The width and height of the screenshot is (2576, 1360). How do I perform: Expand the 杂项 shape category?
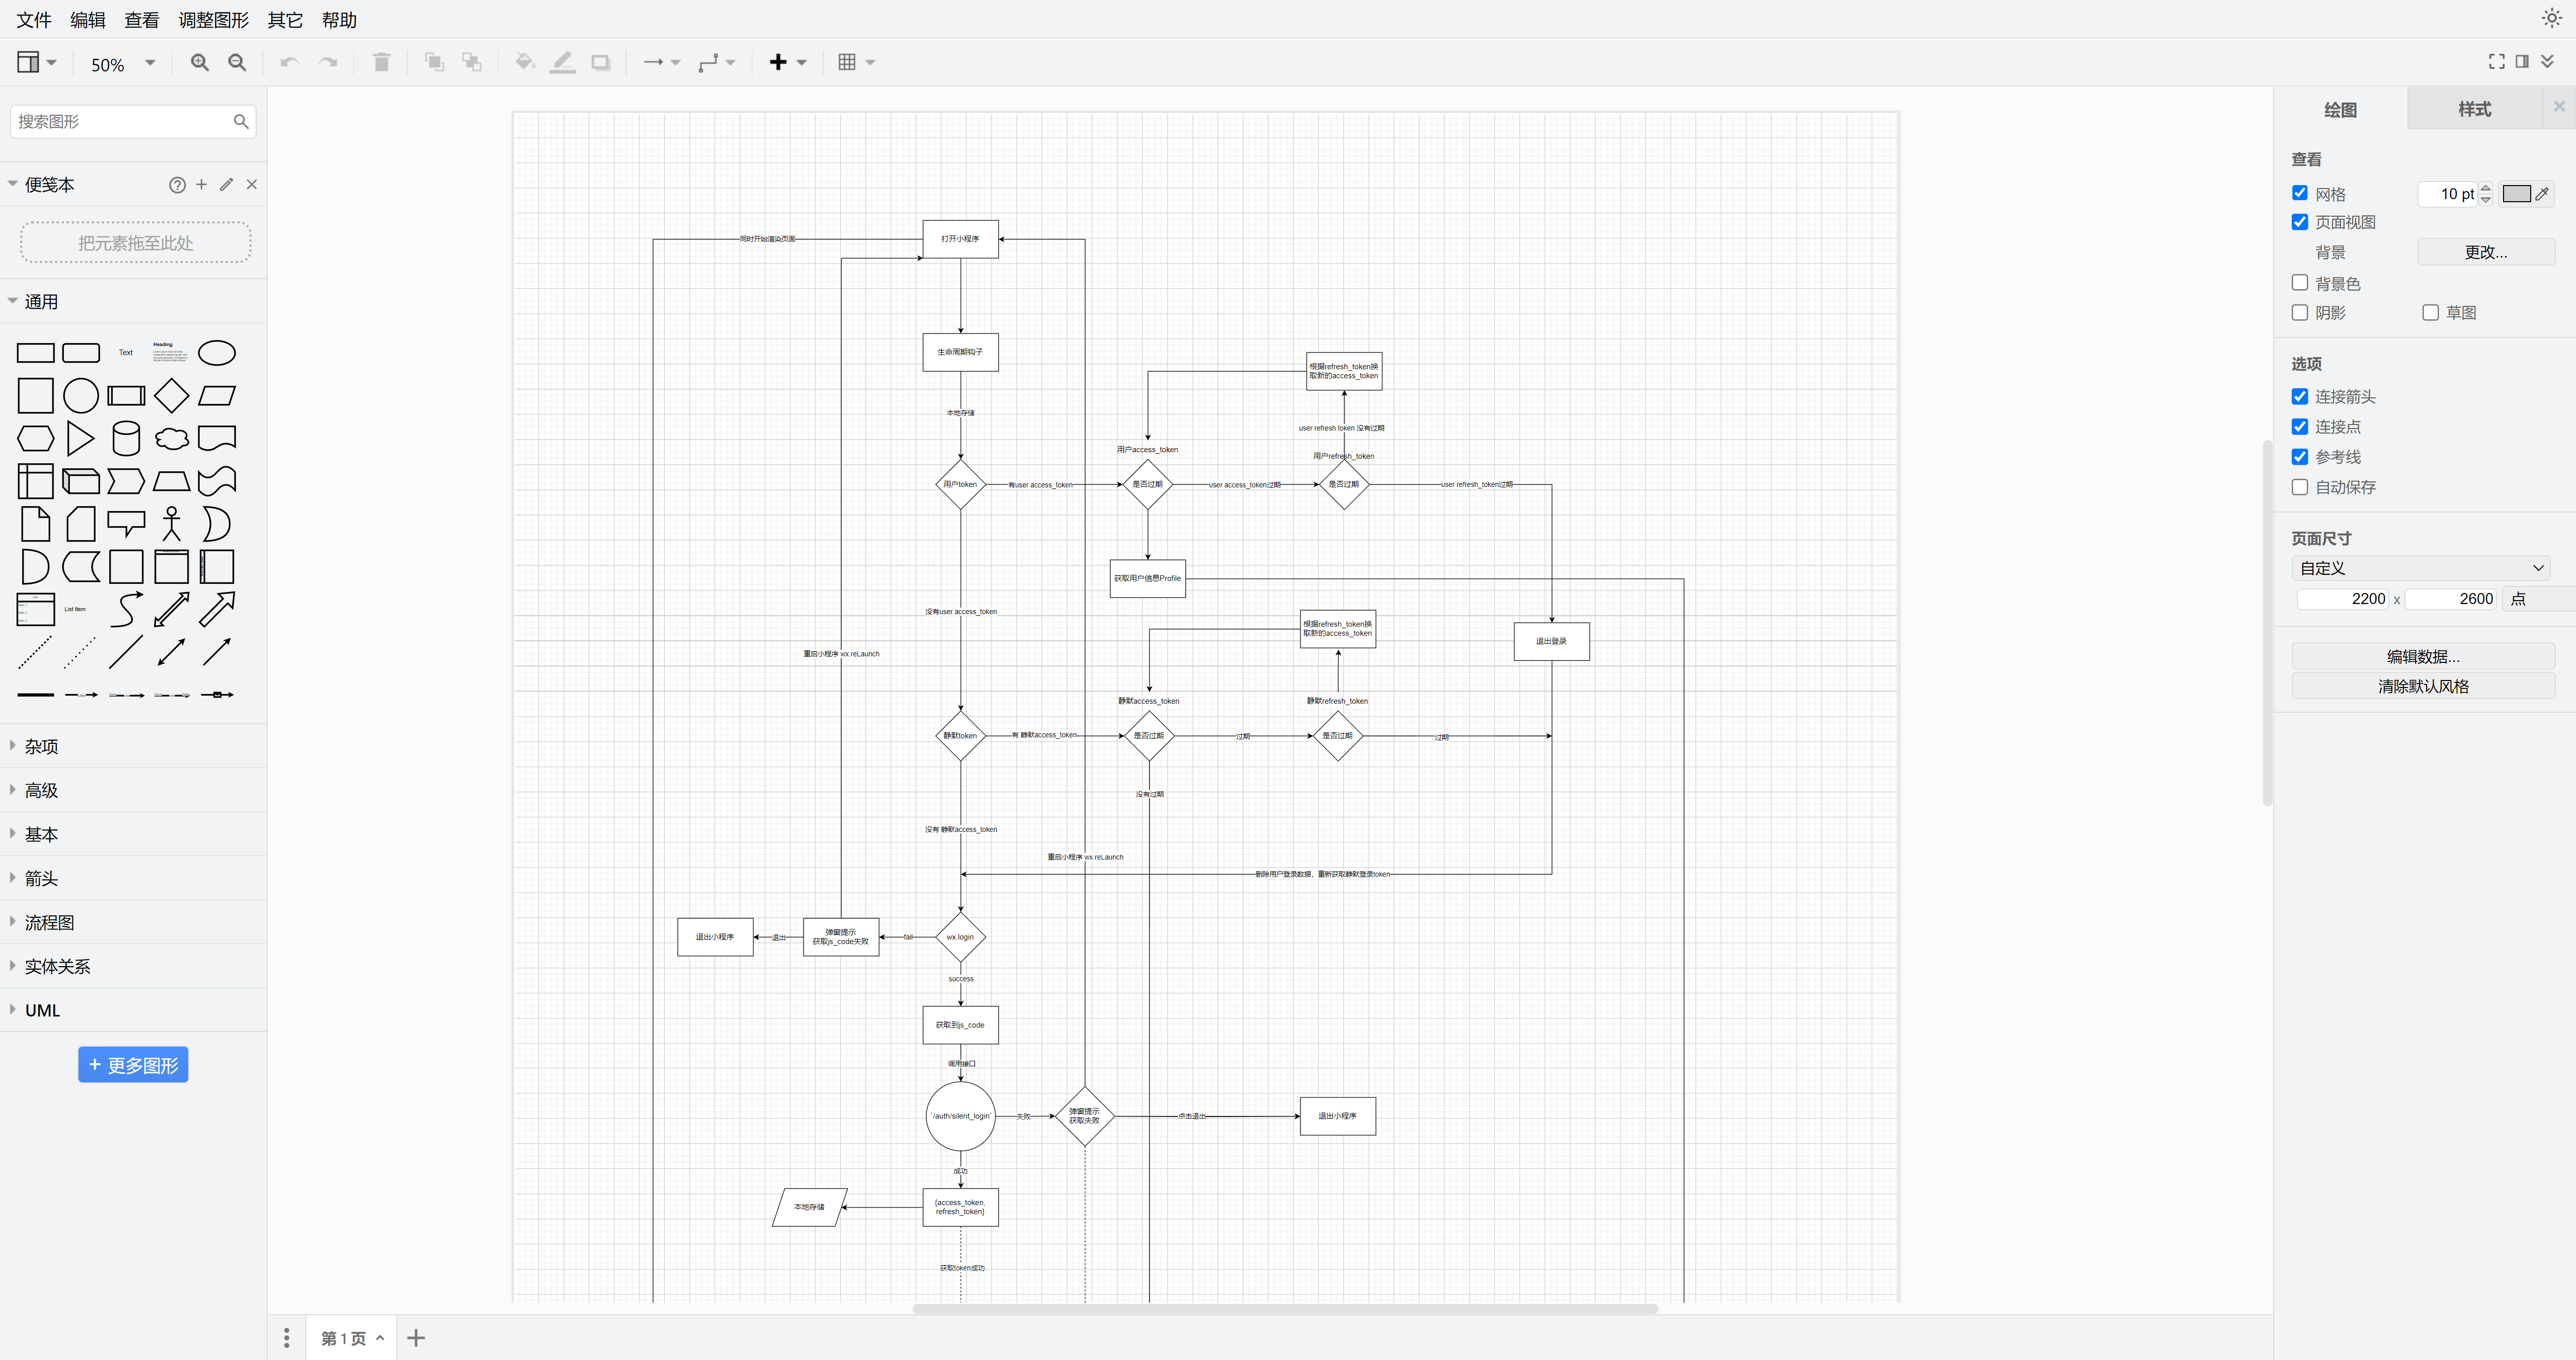(133, 746)
